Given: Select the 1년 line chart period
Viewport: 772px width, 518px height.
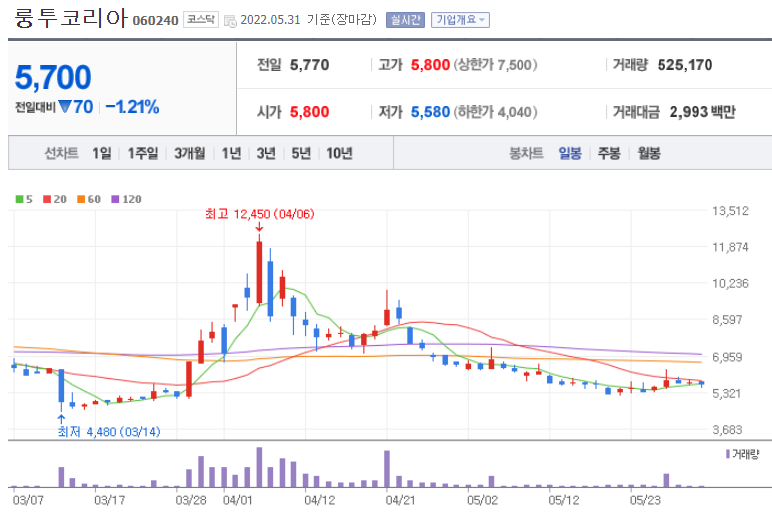Looking at the screenshot, I should coord(231,153).
